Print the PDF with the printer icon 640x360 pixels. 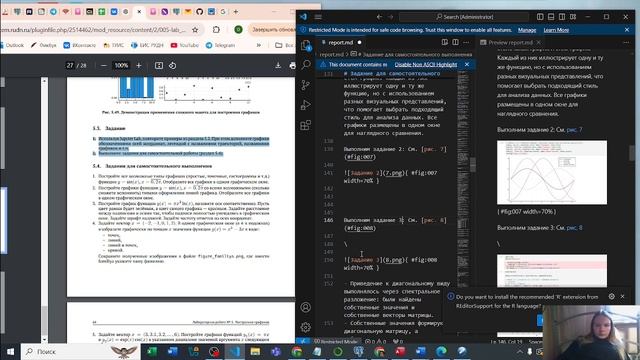pos(292,65)
